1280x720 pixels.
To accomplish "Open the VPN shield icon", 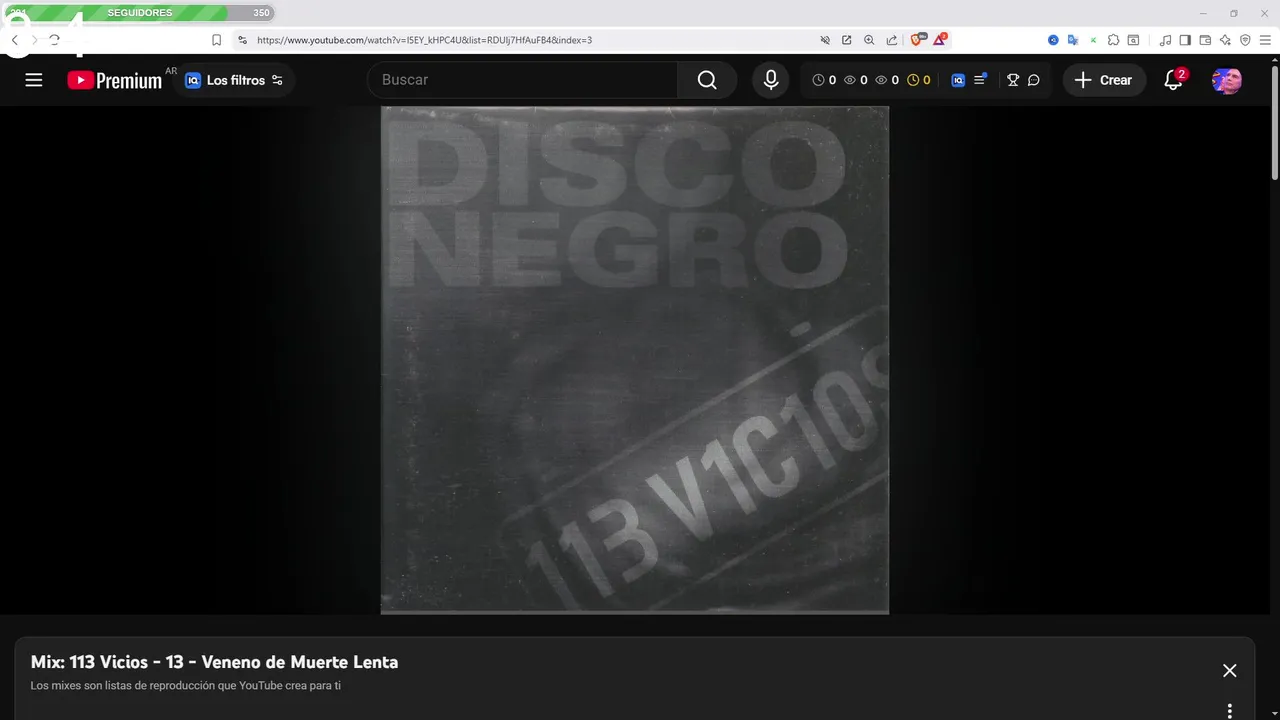I will coord(1245,40).
